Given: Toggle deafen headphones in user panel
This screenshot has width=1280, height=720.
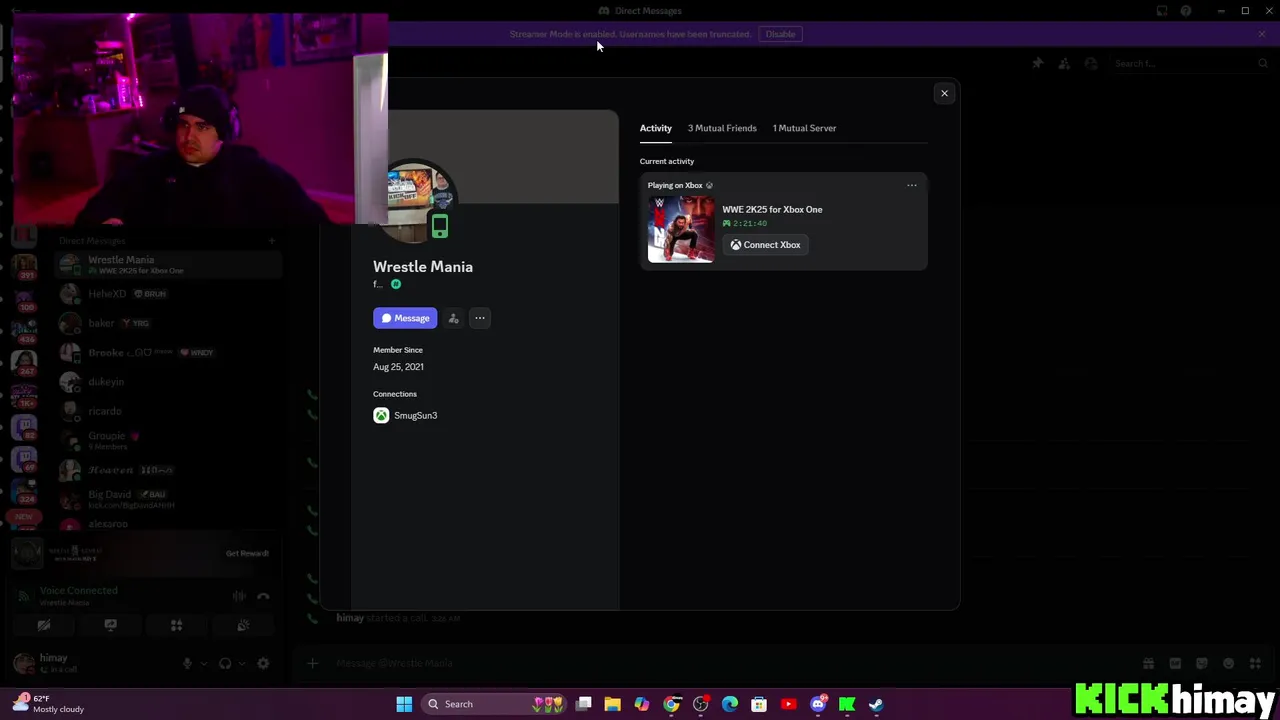Looking at the screenshot, I should coord(225,663).
